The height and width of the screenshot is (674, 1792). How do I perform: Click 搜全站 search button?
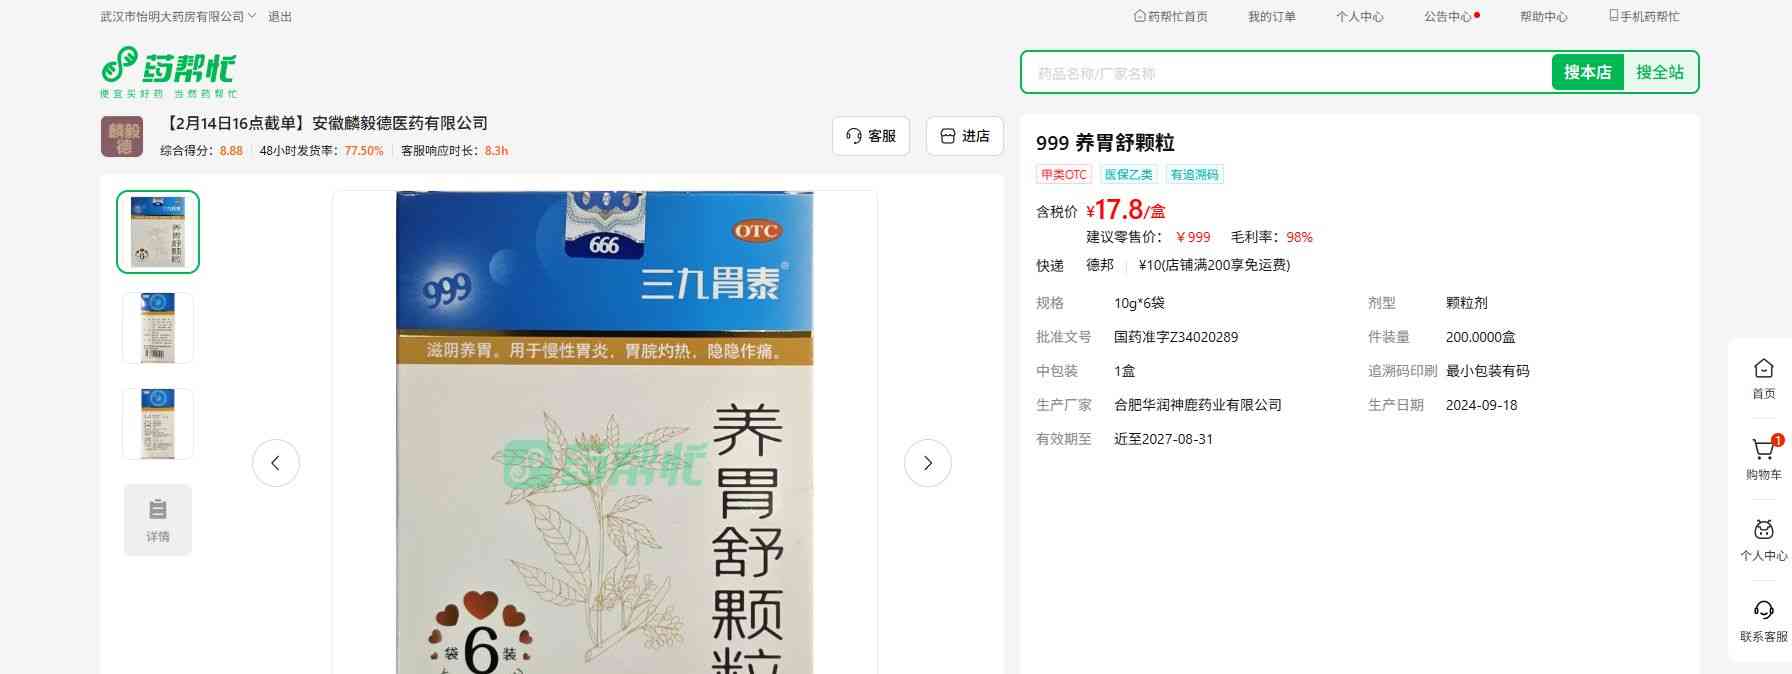pos(1660,72)
